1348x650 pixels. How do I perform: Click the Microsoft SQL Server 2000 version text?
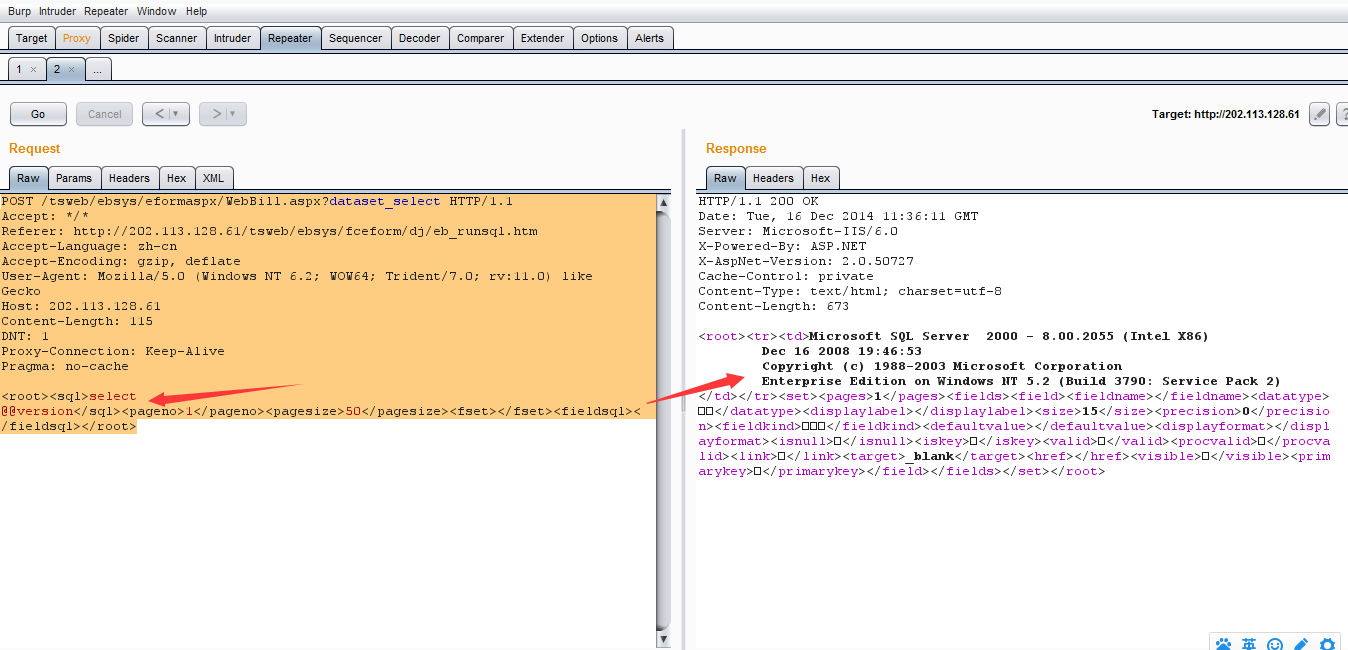[x=1008, y=336]
